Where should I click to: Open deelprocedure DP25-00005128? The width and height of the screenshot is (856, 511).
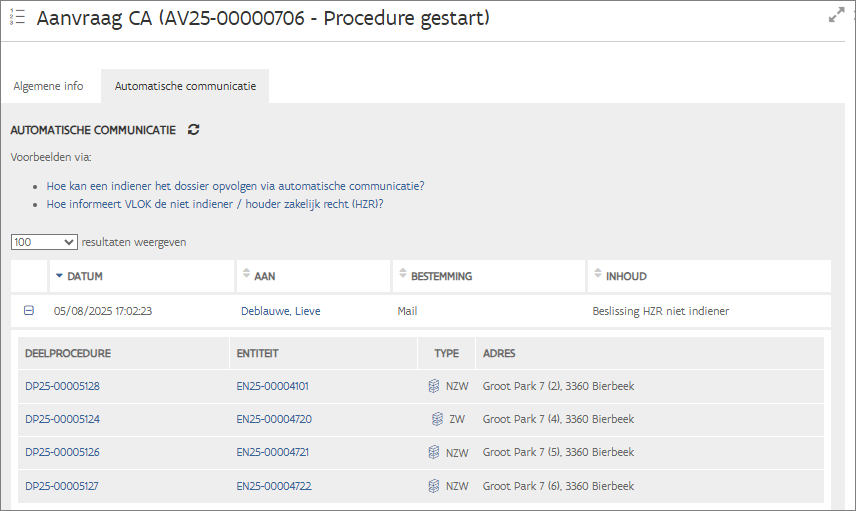pyautogui.click(x=62, y=386)
